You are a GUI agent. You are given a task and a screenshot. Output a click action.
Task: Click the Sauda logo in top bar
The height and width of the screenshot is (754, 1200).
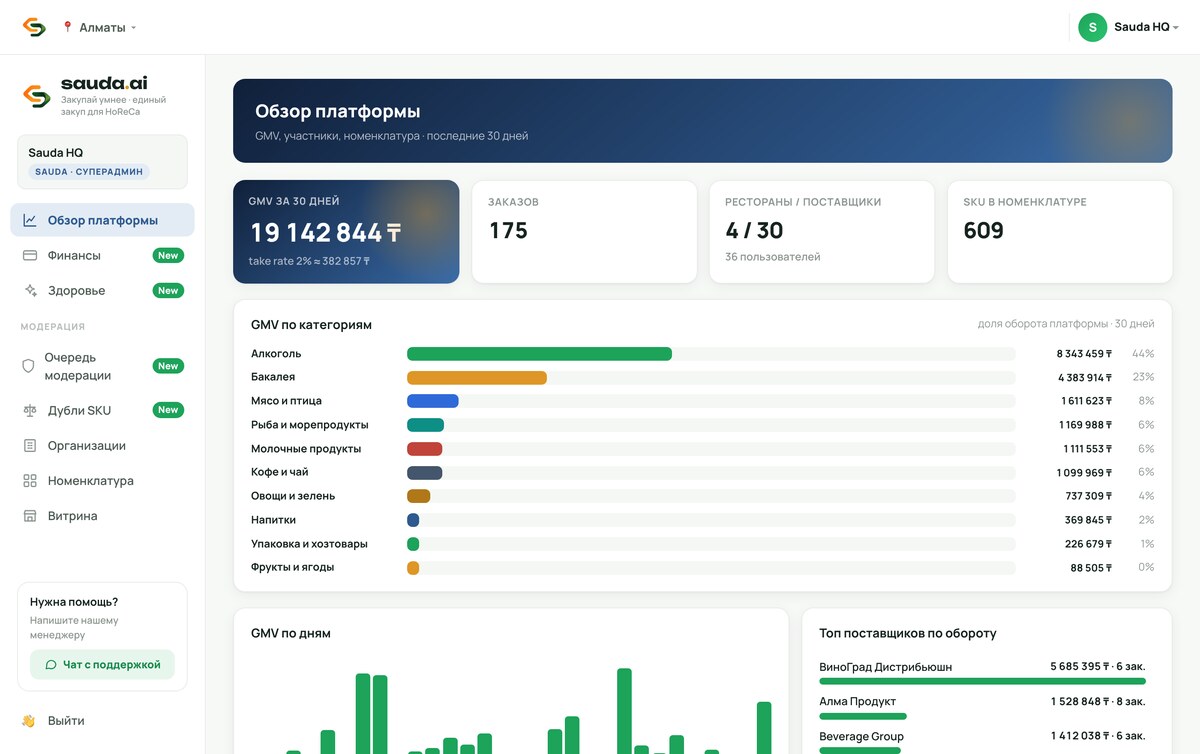(x=34, y=27)
